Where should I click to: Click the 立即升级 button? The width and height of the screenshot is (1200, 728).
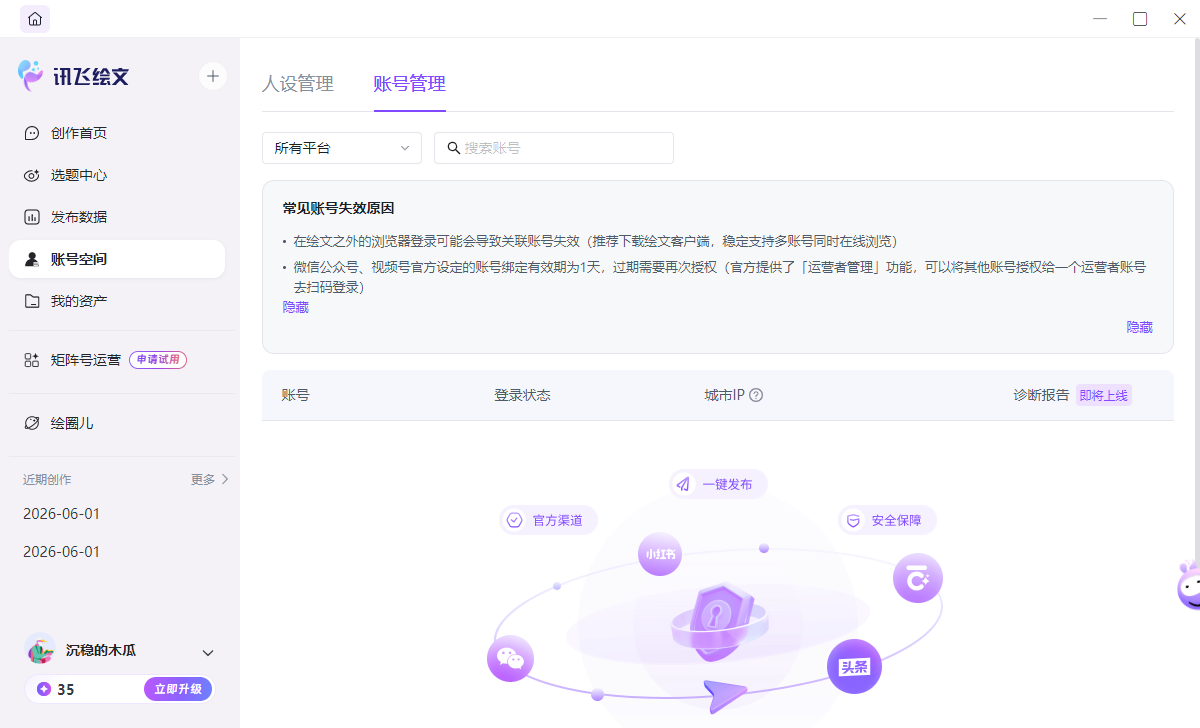pyautogui.click(x=178, y=689)
